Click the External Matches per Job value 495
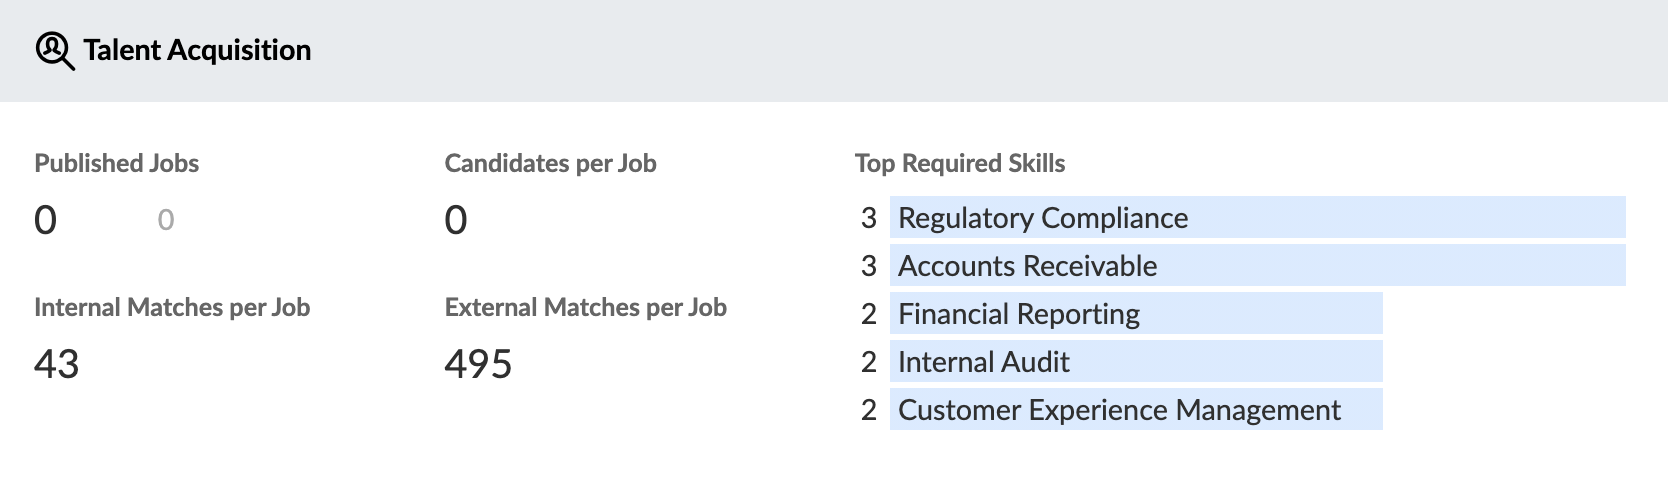1668x477 pixels. (x=478, y=364)
